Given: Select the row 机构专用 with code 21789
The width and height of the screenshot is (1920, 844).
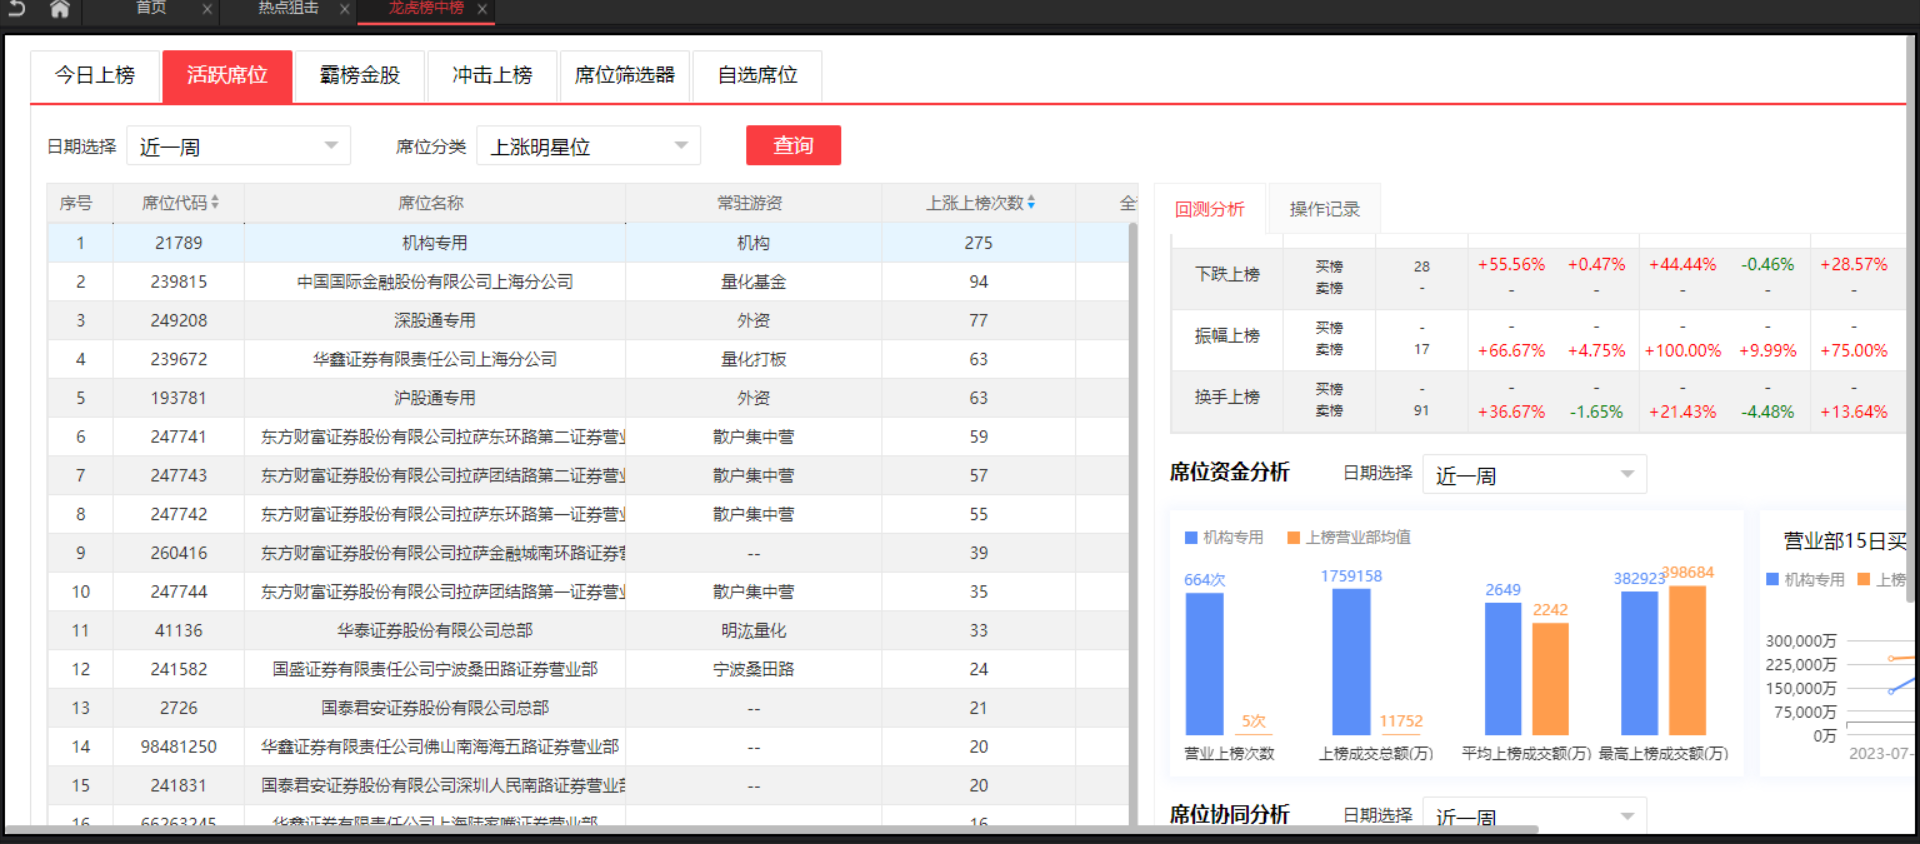Looking at the screenshot, I should point(588,243).
